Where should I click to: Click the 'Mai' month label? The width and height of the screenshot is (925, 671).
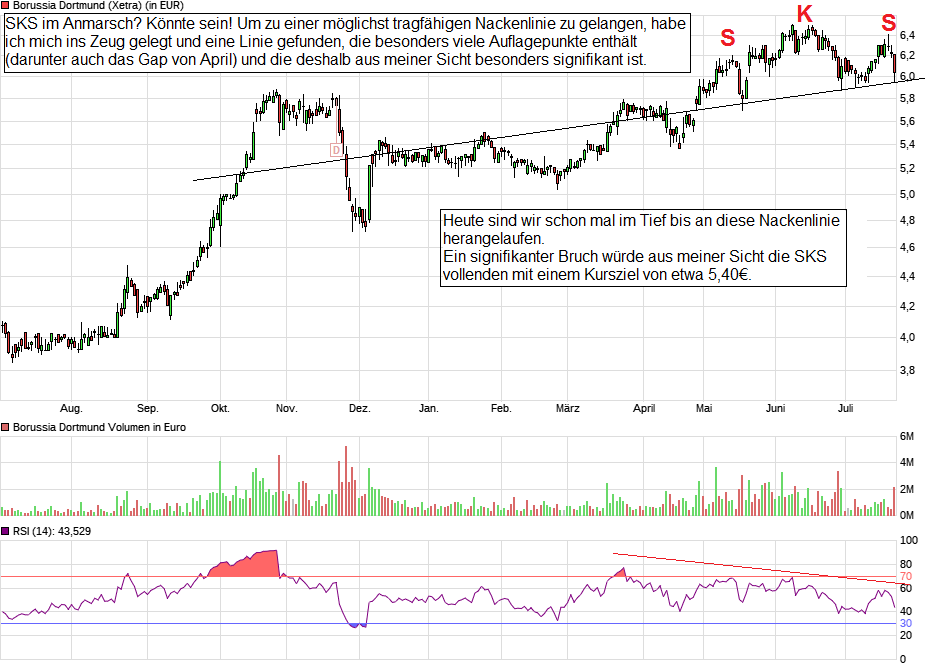tap(704, 408)
